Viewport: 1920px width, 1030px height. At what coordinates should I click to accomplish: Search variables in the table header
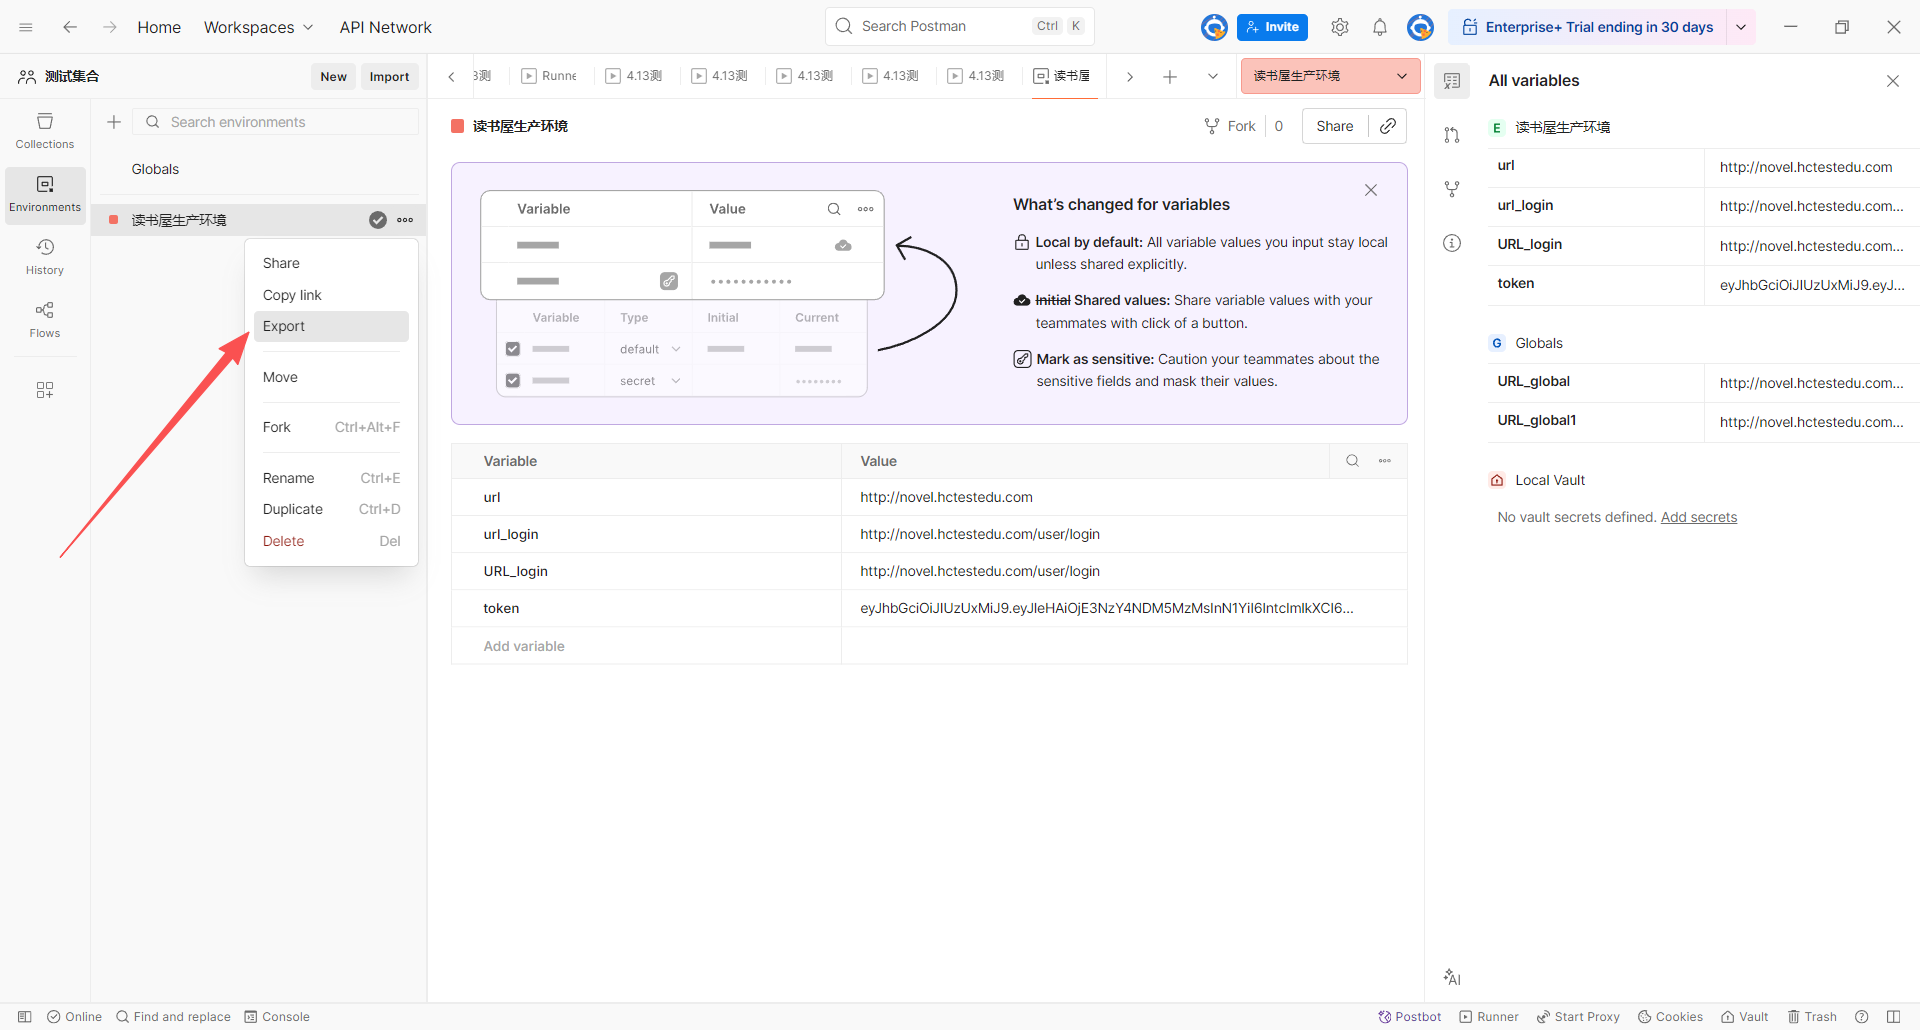pyautogui.click(x=1352, y=461)
